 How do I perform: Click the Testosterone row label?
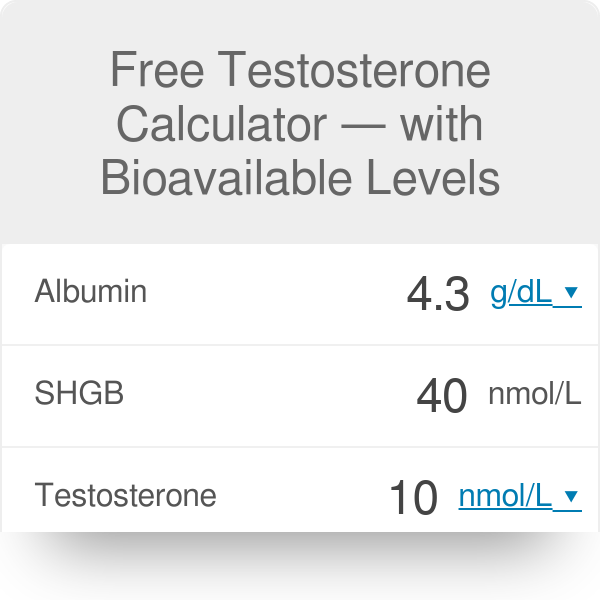point(125,495)
